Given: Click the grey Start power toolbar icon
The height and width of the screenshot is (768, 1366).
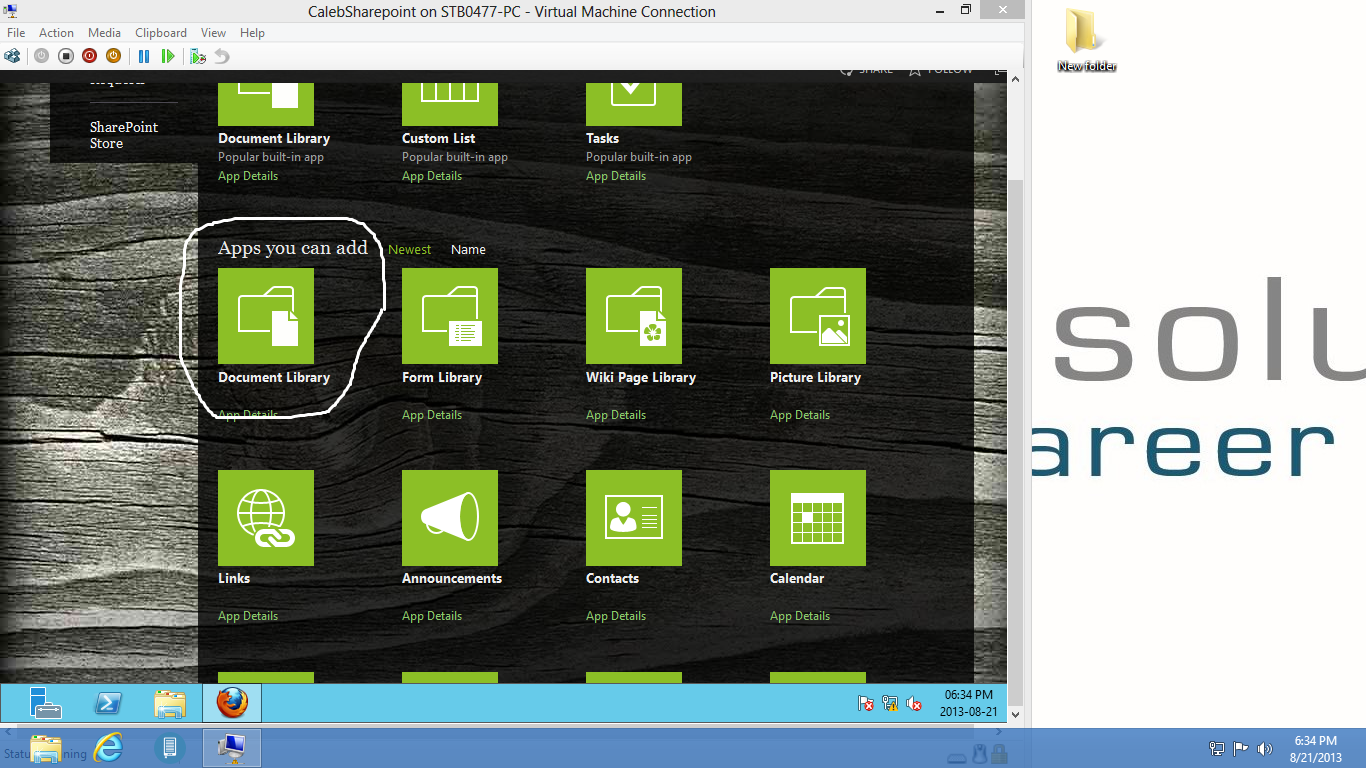Looking at the screenshot, I should 41,56.
